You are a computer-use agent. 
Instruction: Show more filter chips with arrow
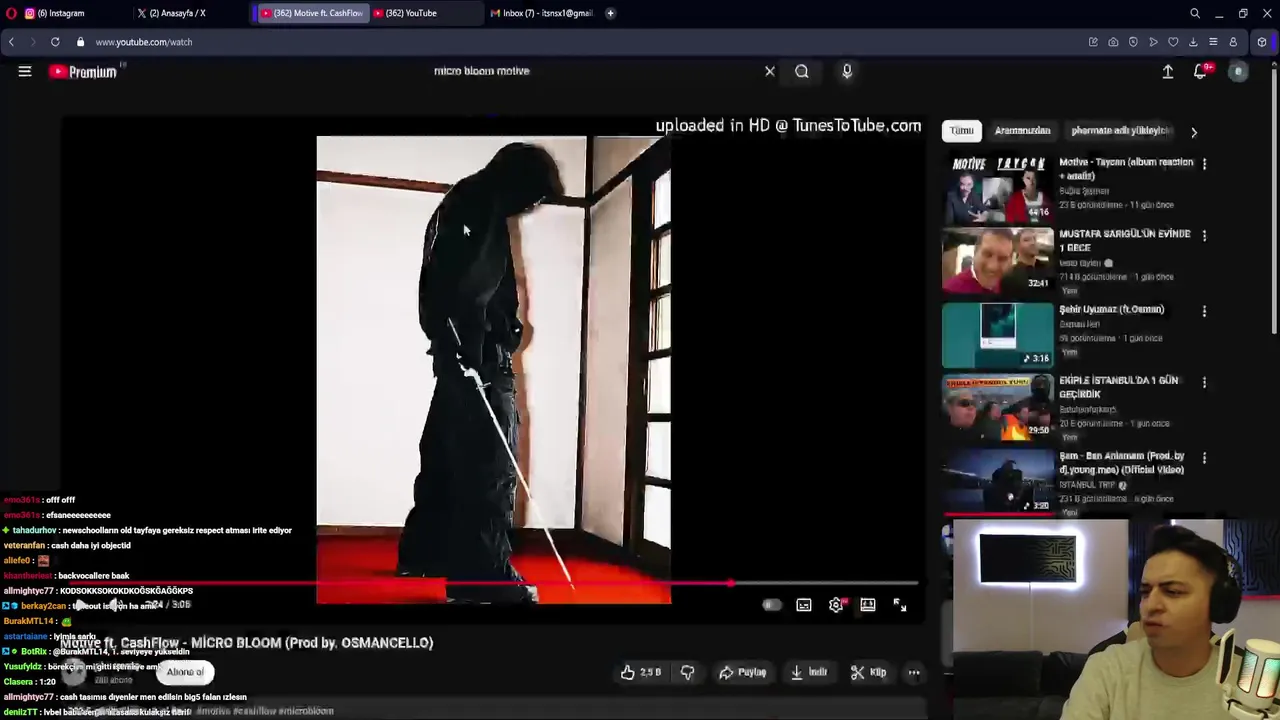click(1193, 131)
